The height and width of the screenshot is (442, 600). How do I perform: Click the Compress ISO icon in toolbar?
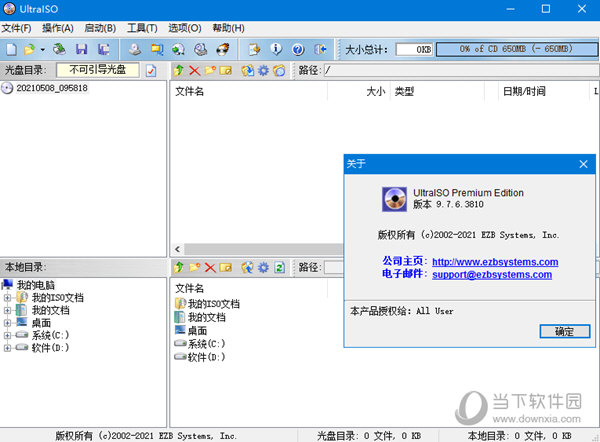coord(157,49)
